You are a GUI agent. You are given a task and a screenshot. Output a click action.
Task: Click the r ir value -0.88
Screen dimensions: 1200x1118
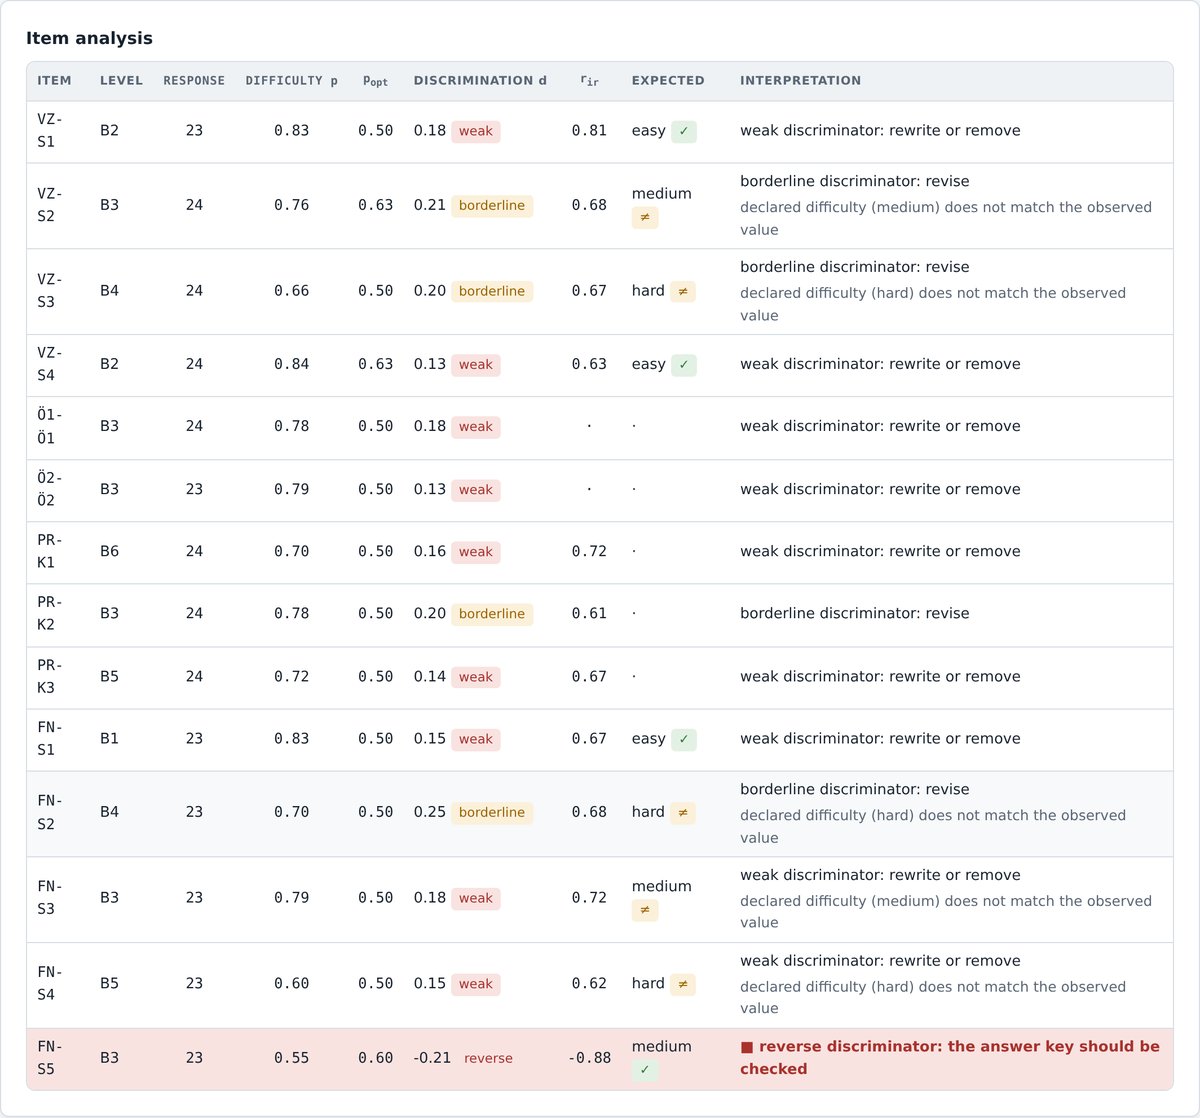pos(589,1058)
